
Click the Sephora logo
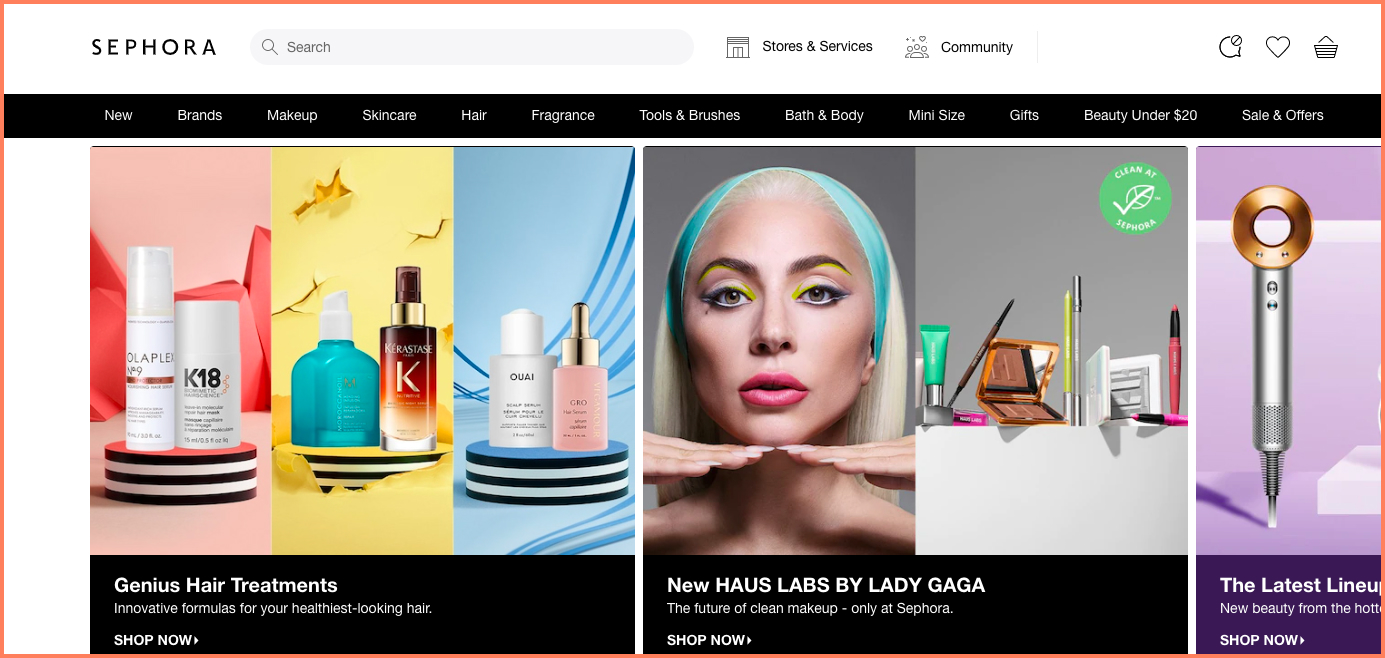click(153, 47)
